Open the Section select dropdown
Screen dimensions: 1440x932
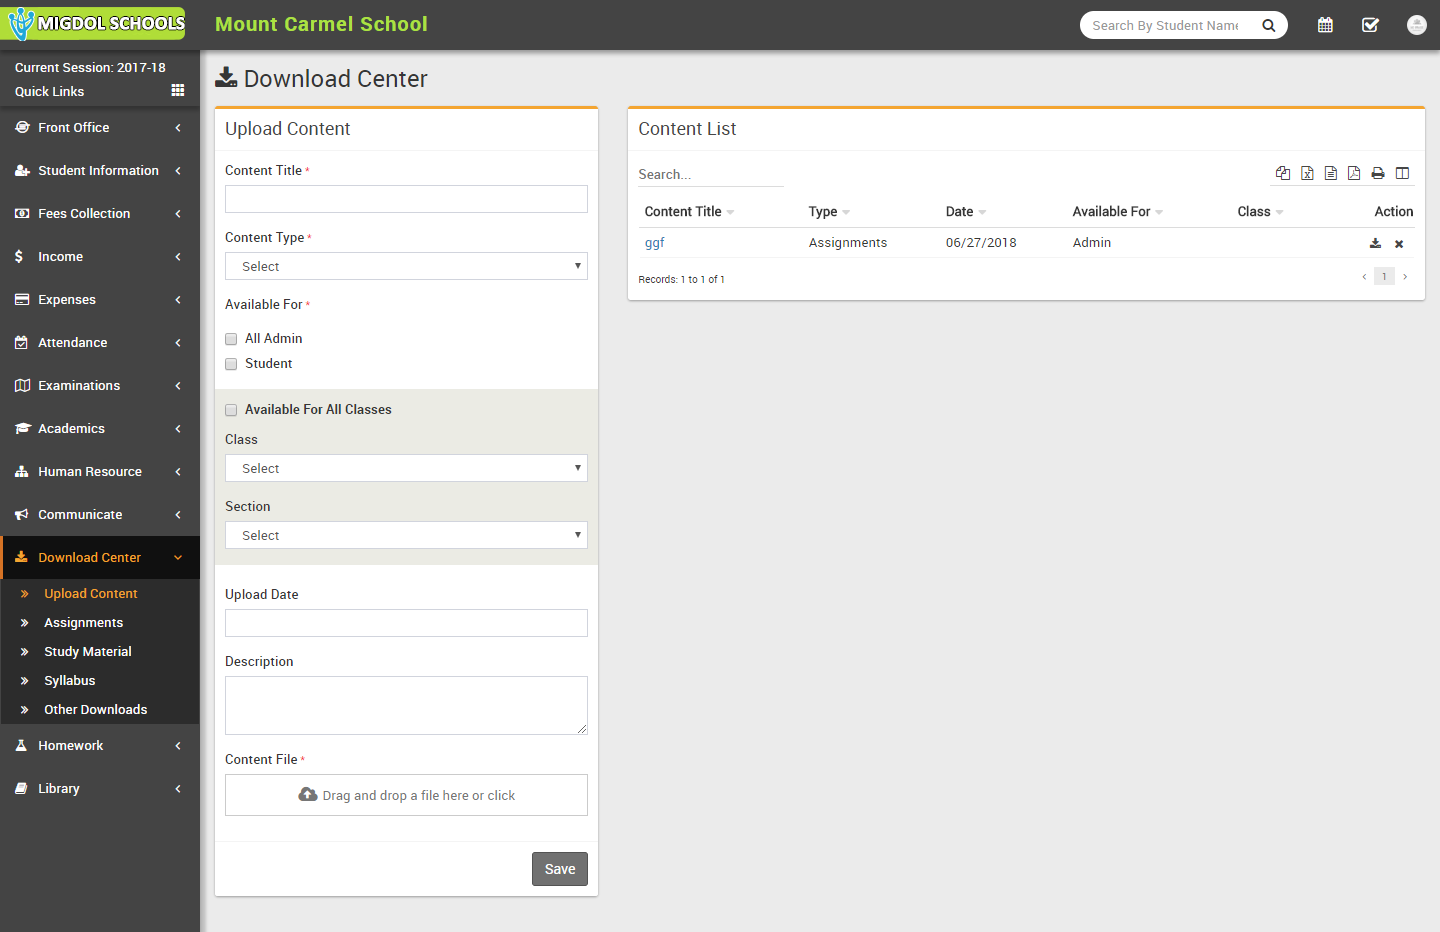pos(406,535)
